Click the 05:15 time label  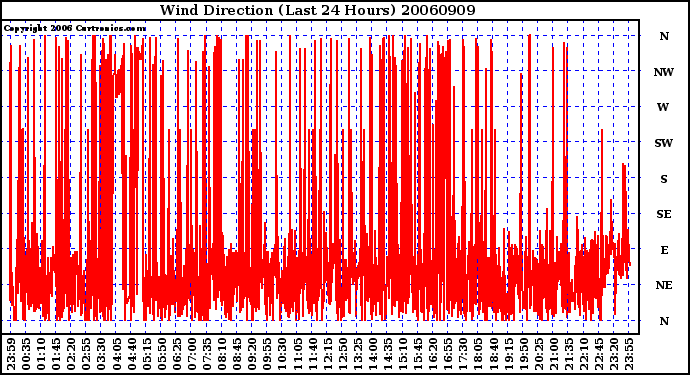tap(147, 354)
